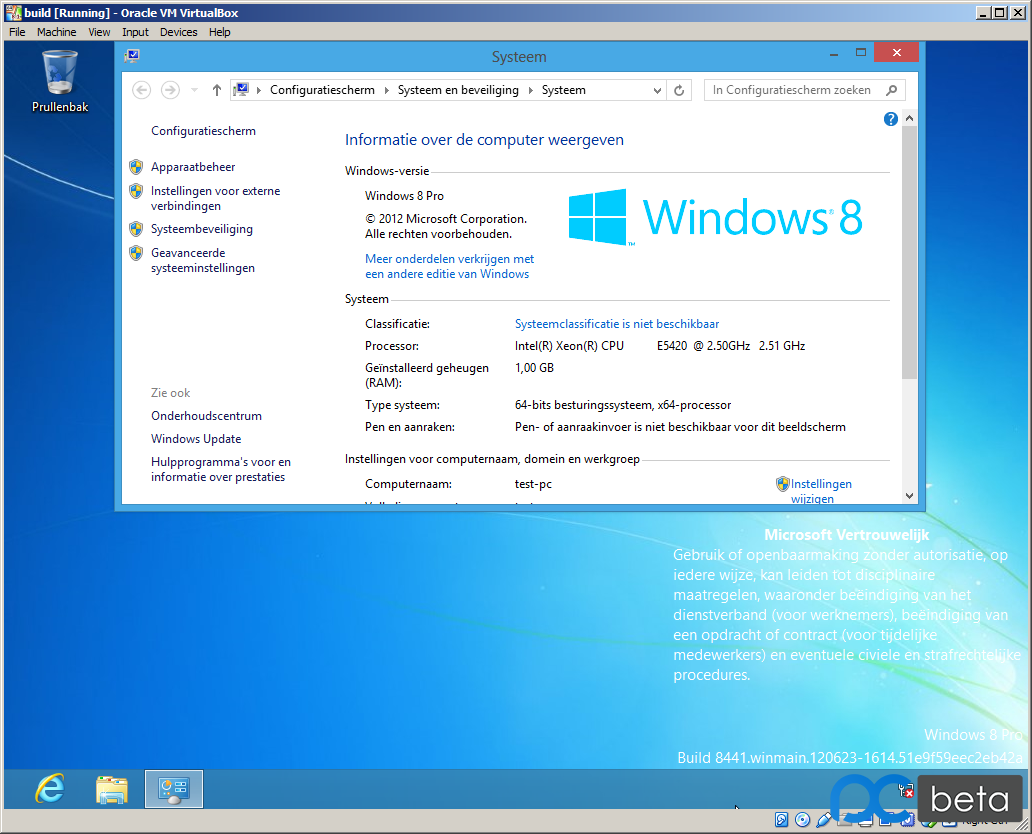This screenshot has height=834, width=1032.
Task: Open Apparaatbeheer link
Action: pyautogui.click(x=193, y=167)
